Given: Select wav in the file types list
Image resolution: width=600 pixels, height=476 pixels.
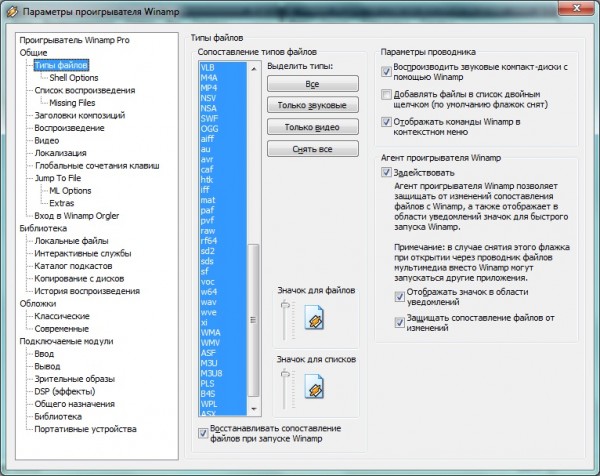Looking at the screenshot, I should pos(223,302).
